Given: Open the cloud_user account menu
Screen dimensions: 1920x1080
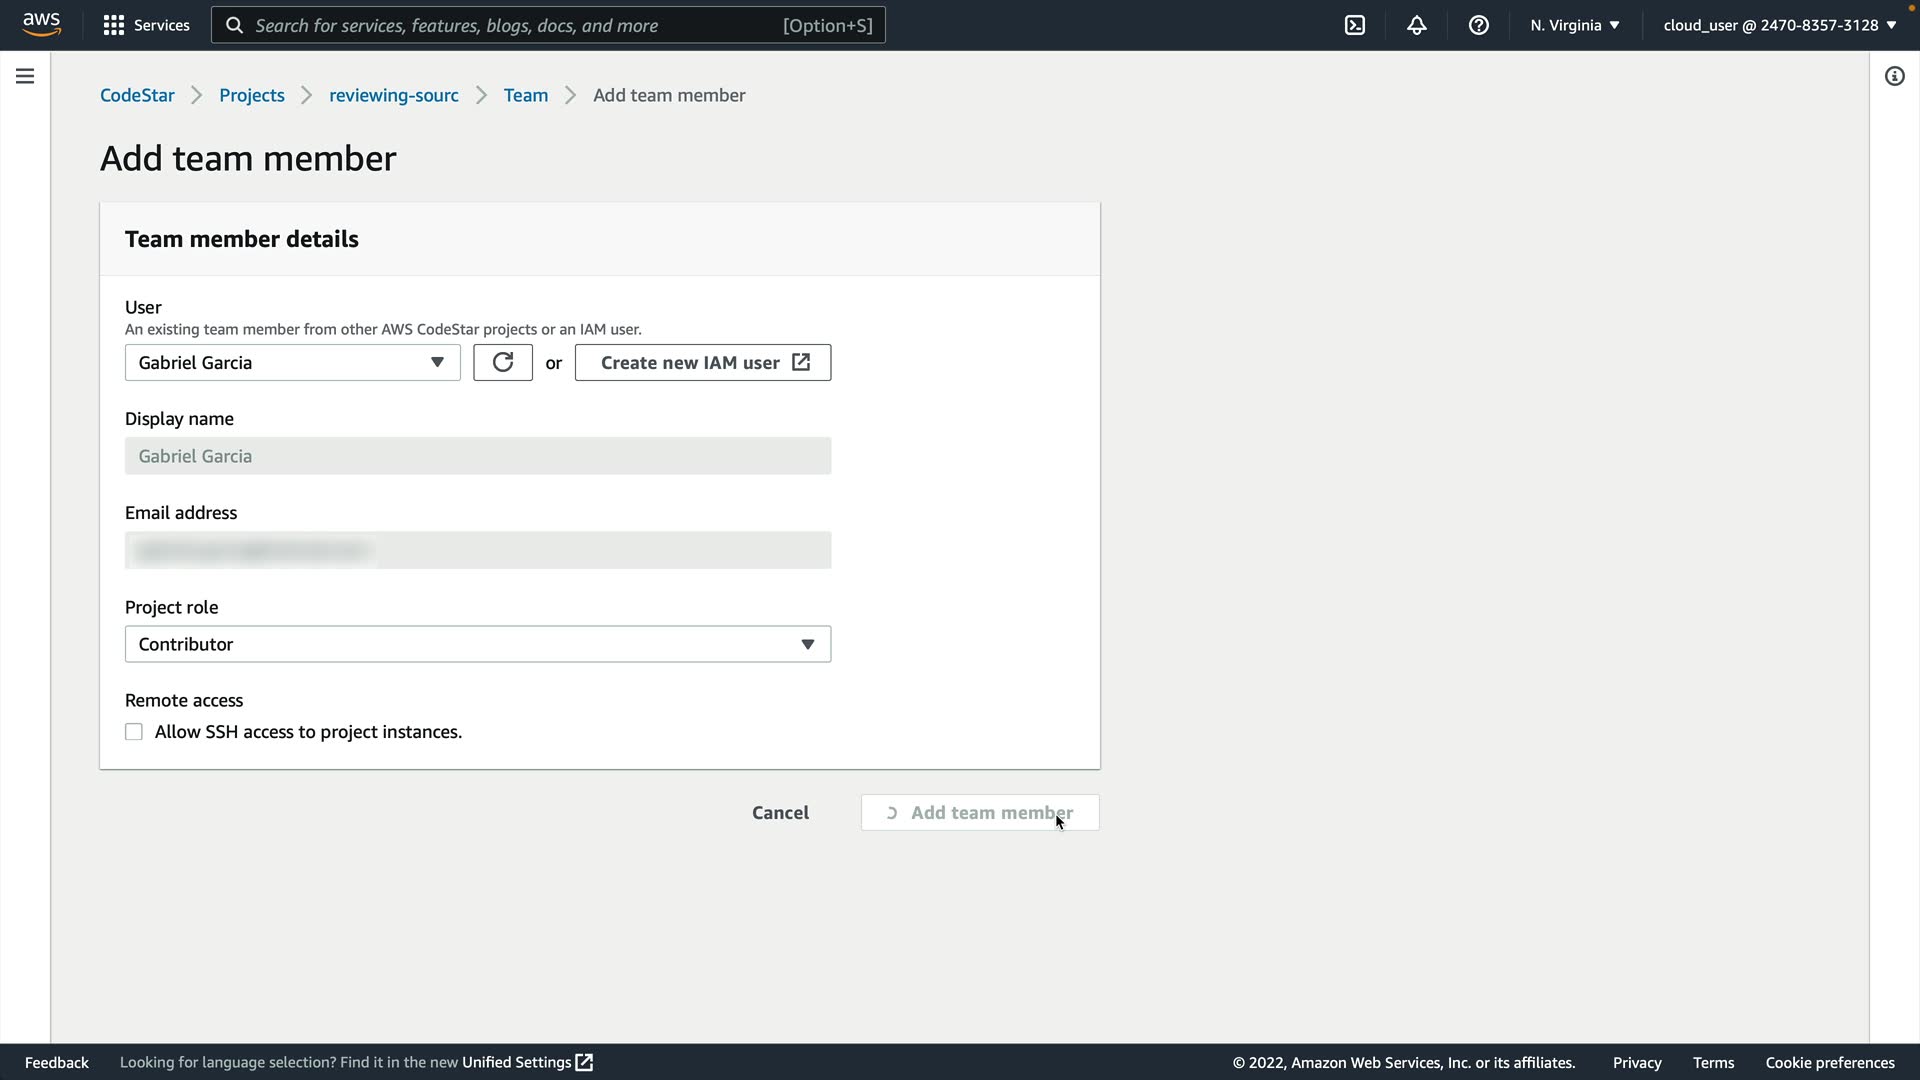Looking at the screenshot, I should point(1779,25).
